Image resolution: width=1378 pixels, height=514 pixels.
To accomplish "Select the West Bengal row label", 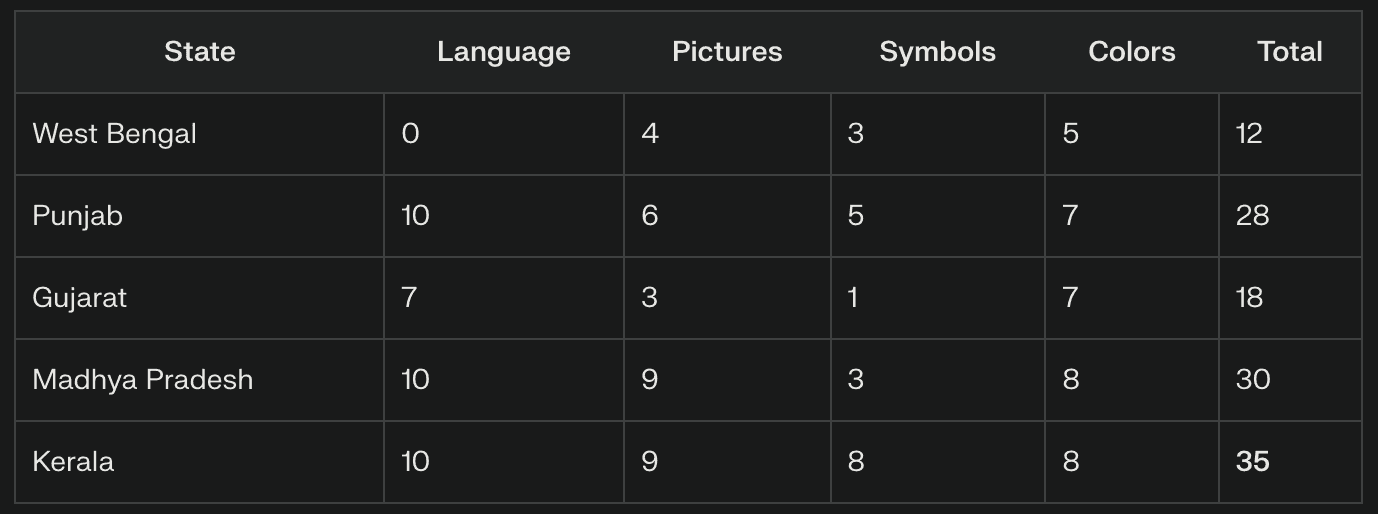I will click(x=114, y=134).
